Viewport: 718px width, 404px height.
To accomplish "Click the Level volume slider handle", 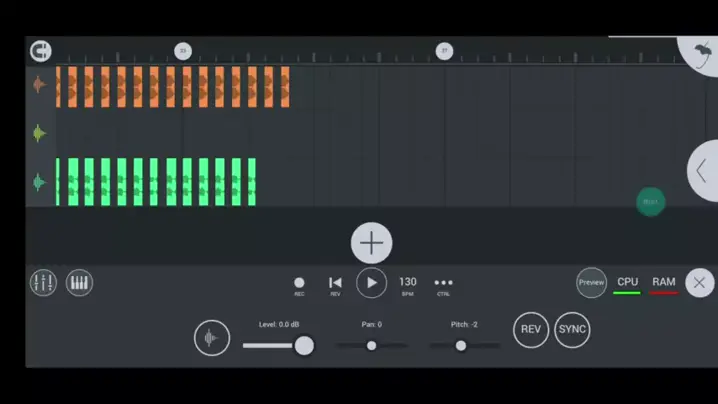I will point(304,346).
